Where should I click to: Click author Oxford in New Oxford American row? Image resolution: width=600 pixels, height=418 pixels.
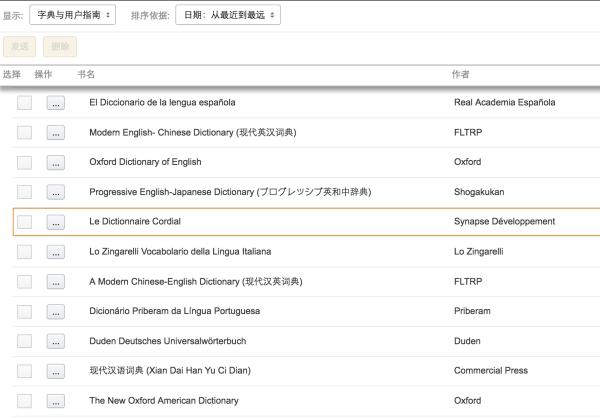(x=468, y=400)
